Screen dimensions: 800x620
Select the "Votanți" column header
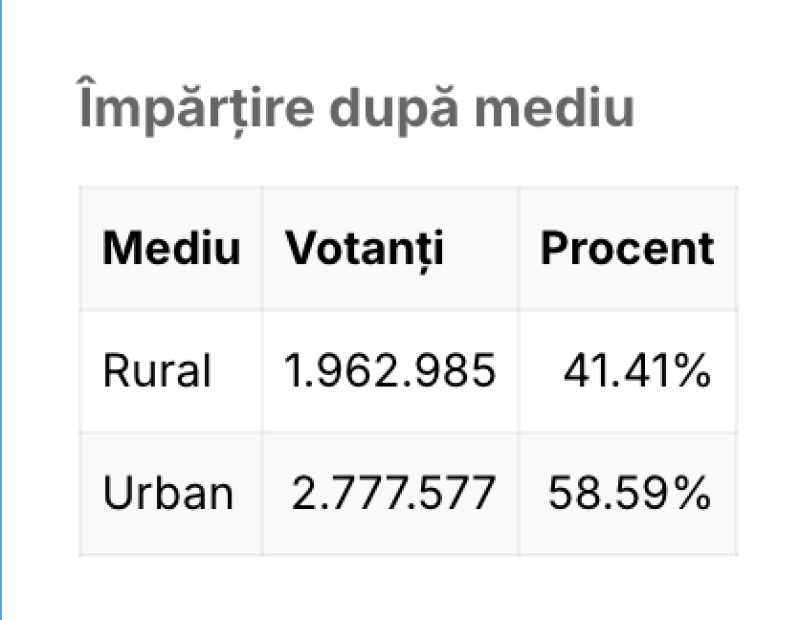click(364, 250)
